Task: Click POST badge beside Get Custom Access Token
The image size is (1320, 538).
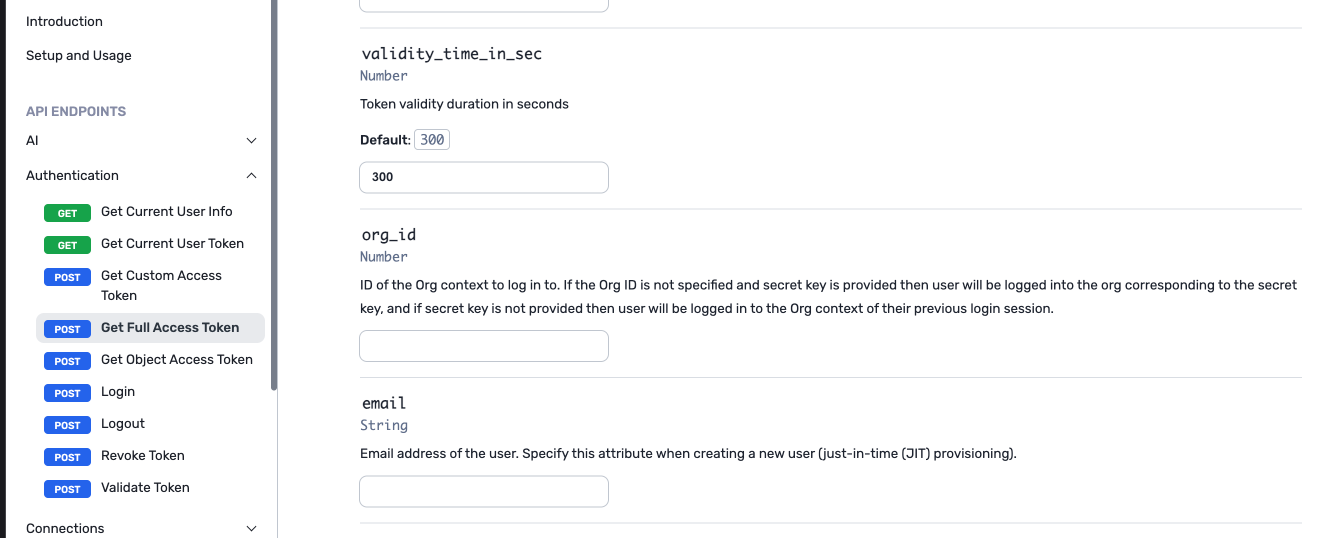Action: [x=67, y=277]
